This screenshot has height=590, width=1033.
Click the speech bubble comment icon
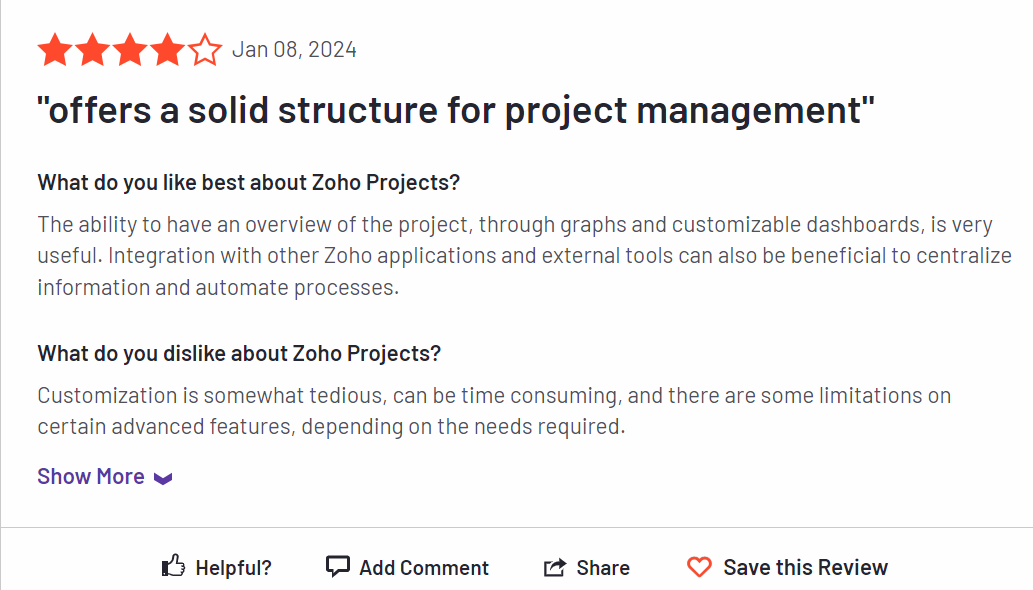(338, 566)
